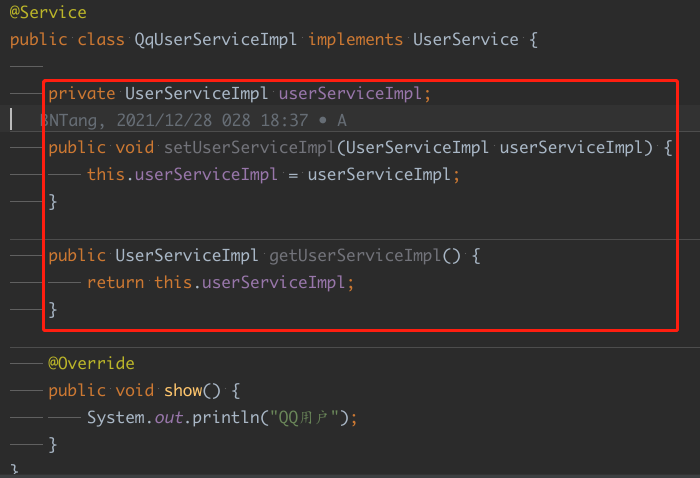700x478 pixels.
Task: Click System in the println statement
Action: pos(116,417)
